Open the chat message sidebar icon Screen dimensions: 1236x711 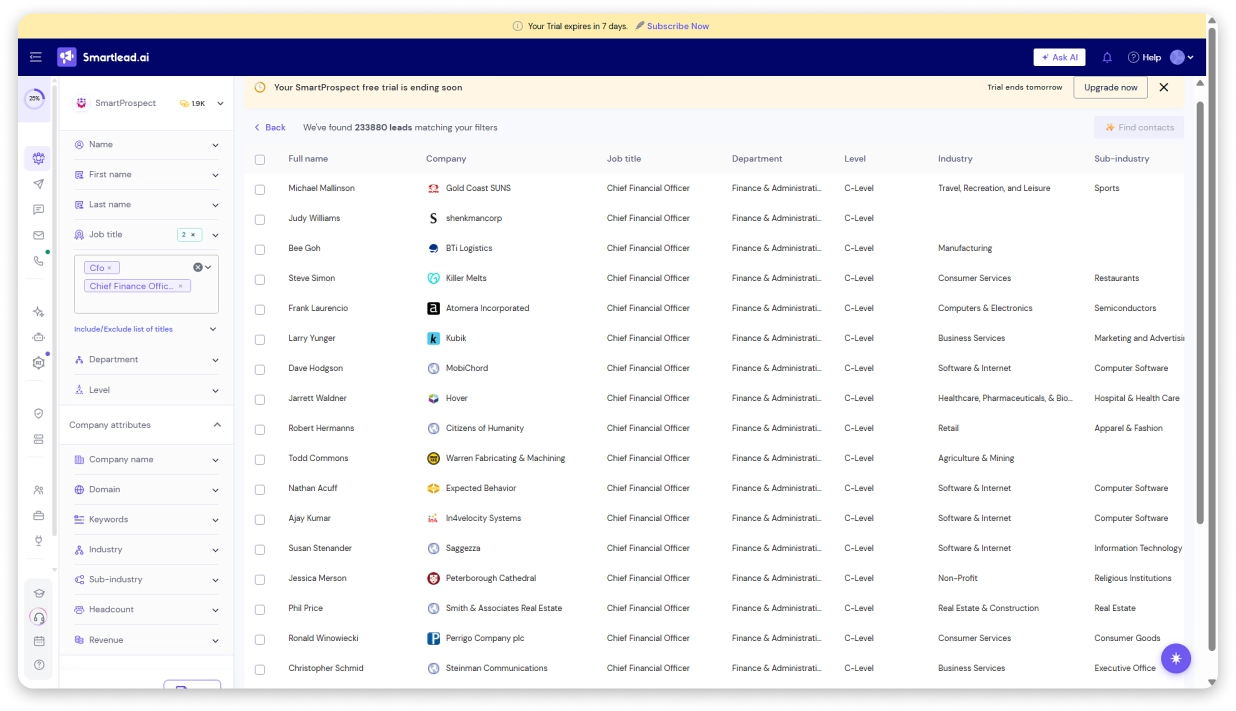coord(38,210)
